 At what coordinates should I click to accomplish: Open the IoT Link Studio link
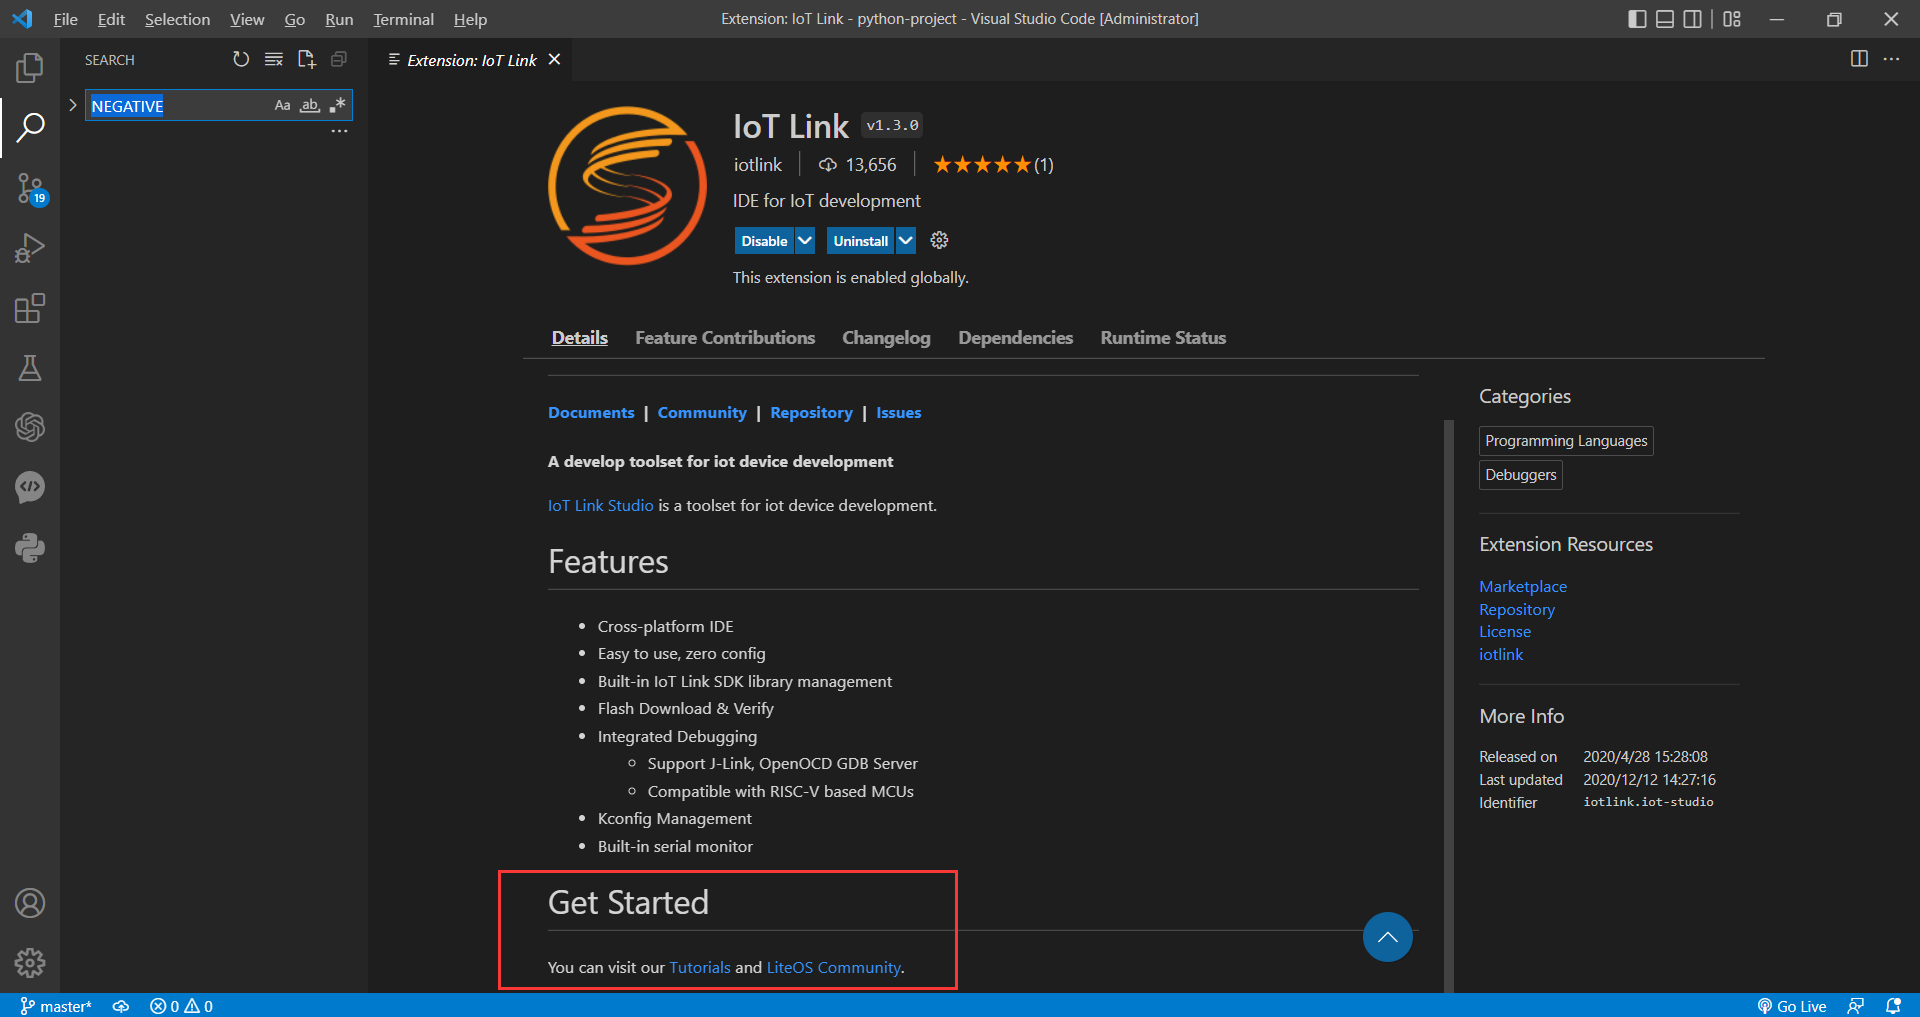click(600, 505)
